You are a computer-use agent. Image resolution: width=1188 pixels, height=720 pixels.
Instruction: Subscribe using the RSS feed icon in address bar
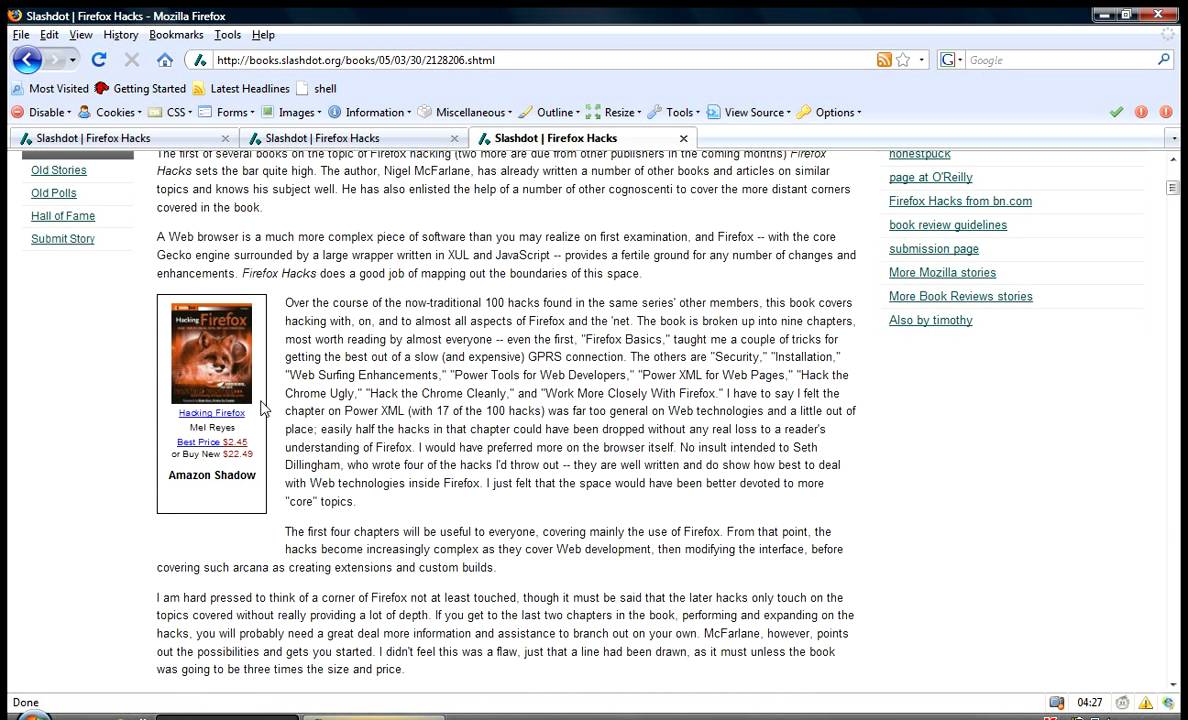(x=883, y=60)
